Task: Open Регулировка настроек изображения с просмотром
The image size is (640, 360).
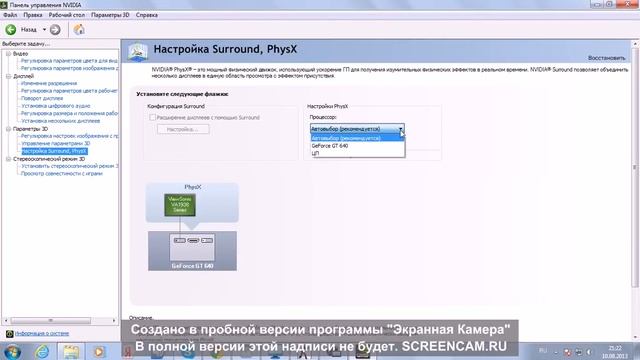Action: point(69,136)
